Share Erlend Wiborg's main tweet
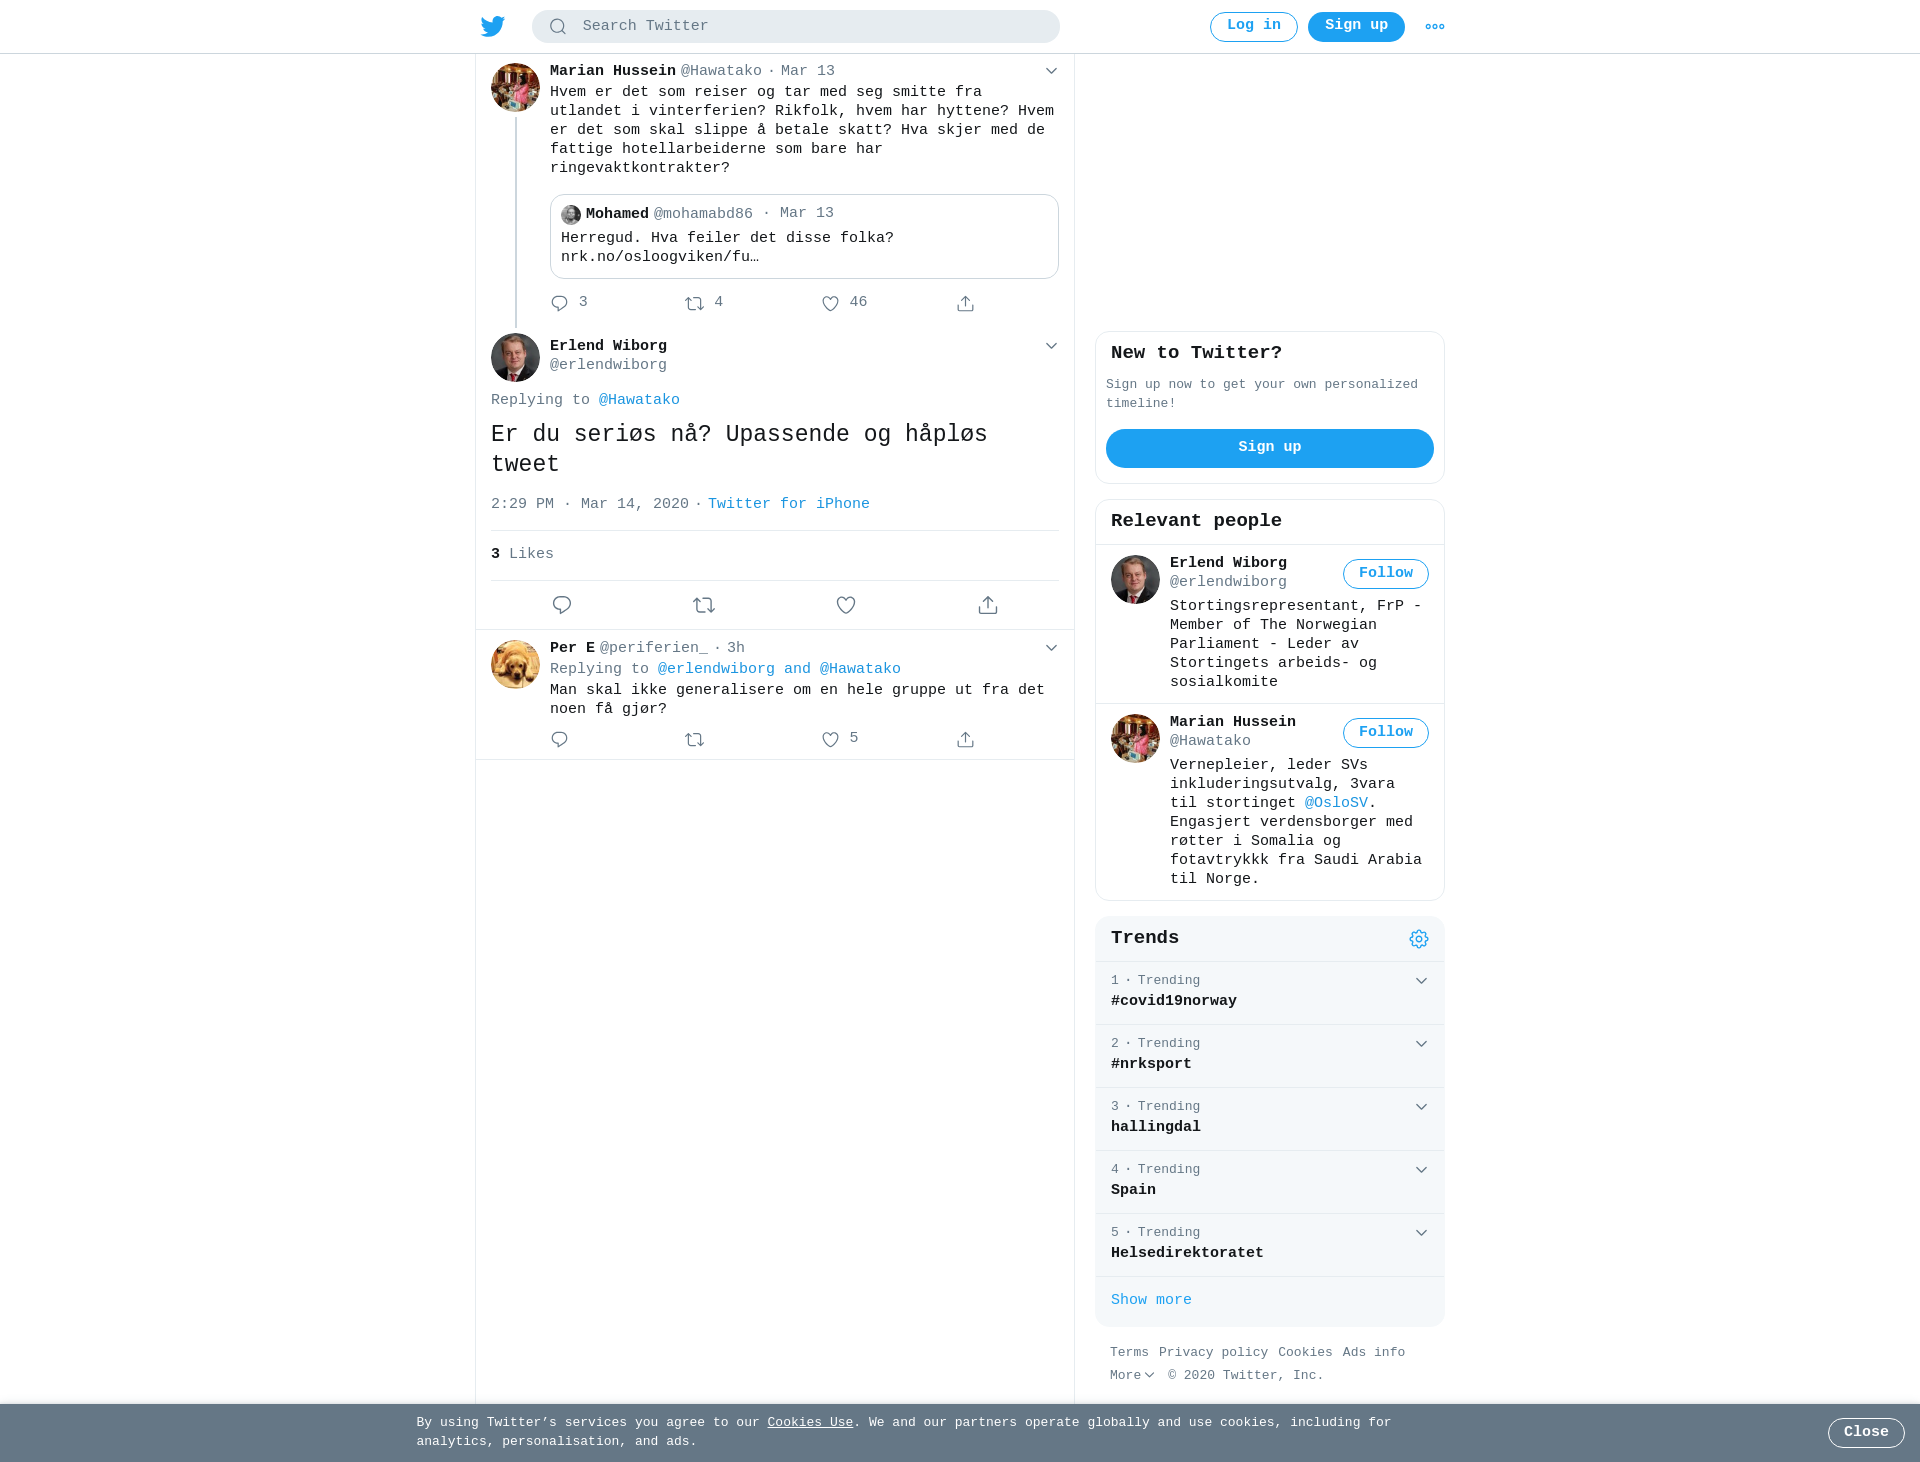 pos(988,605)
